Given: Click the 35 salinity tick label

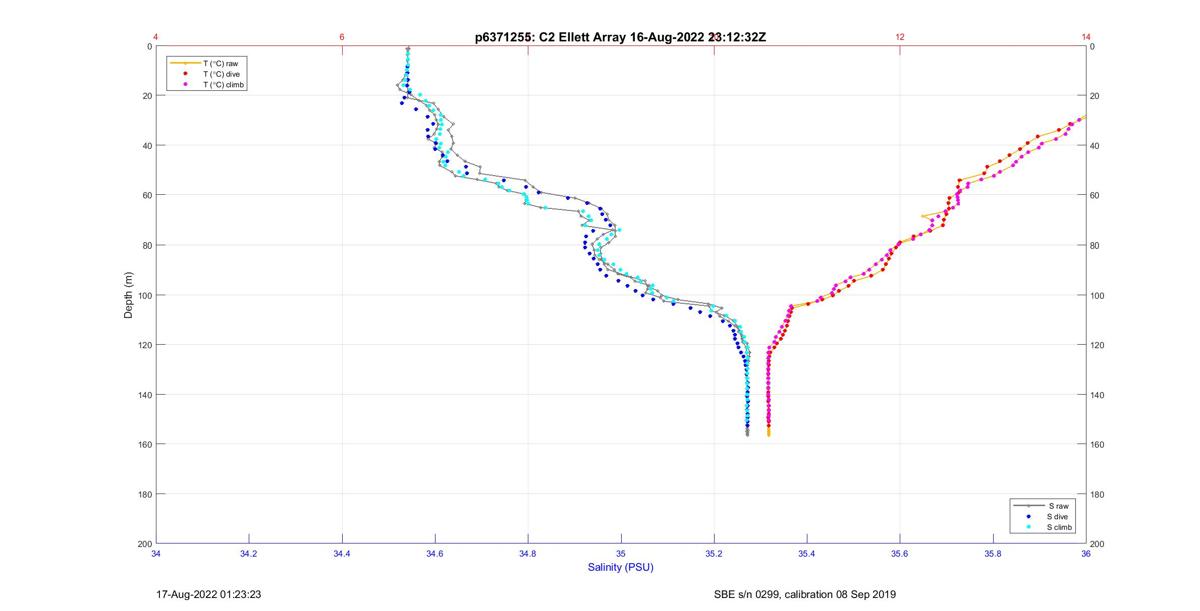Looking at the screenshot, I should click(x=620, y=553).
